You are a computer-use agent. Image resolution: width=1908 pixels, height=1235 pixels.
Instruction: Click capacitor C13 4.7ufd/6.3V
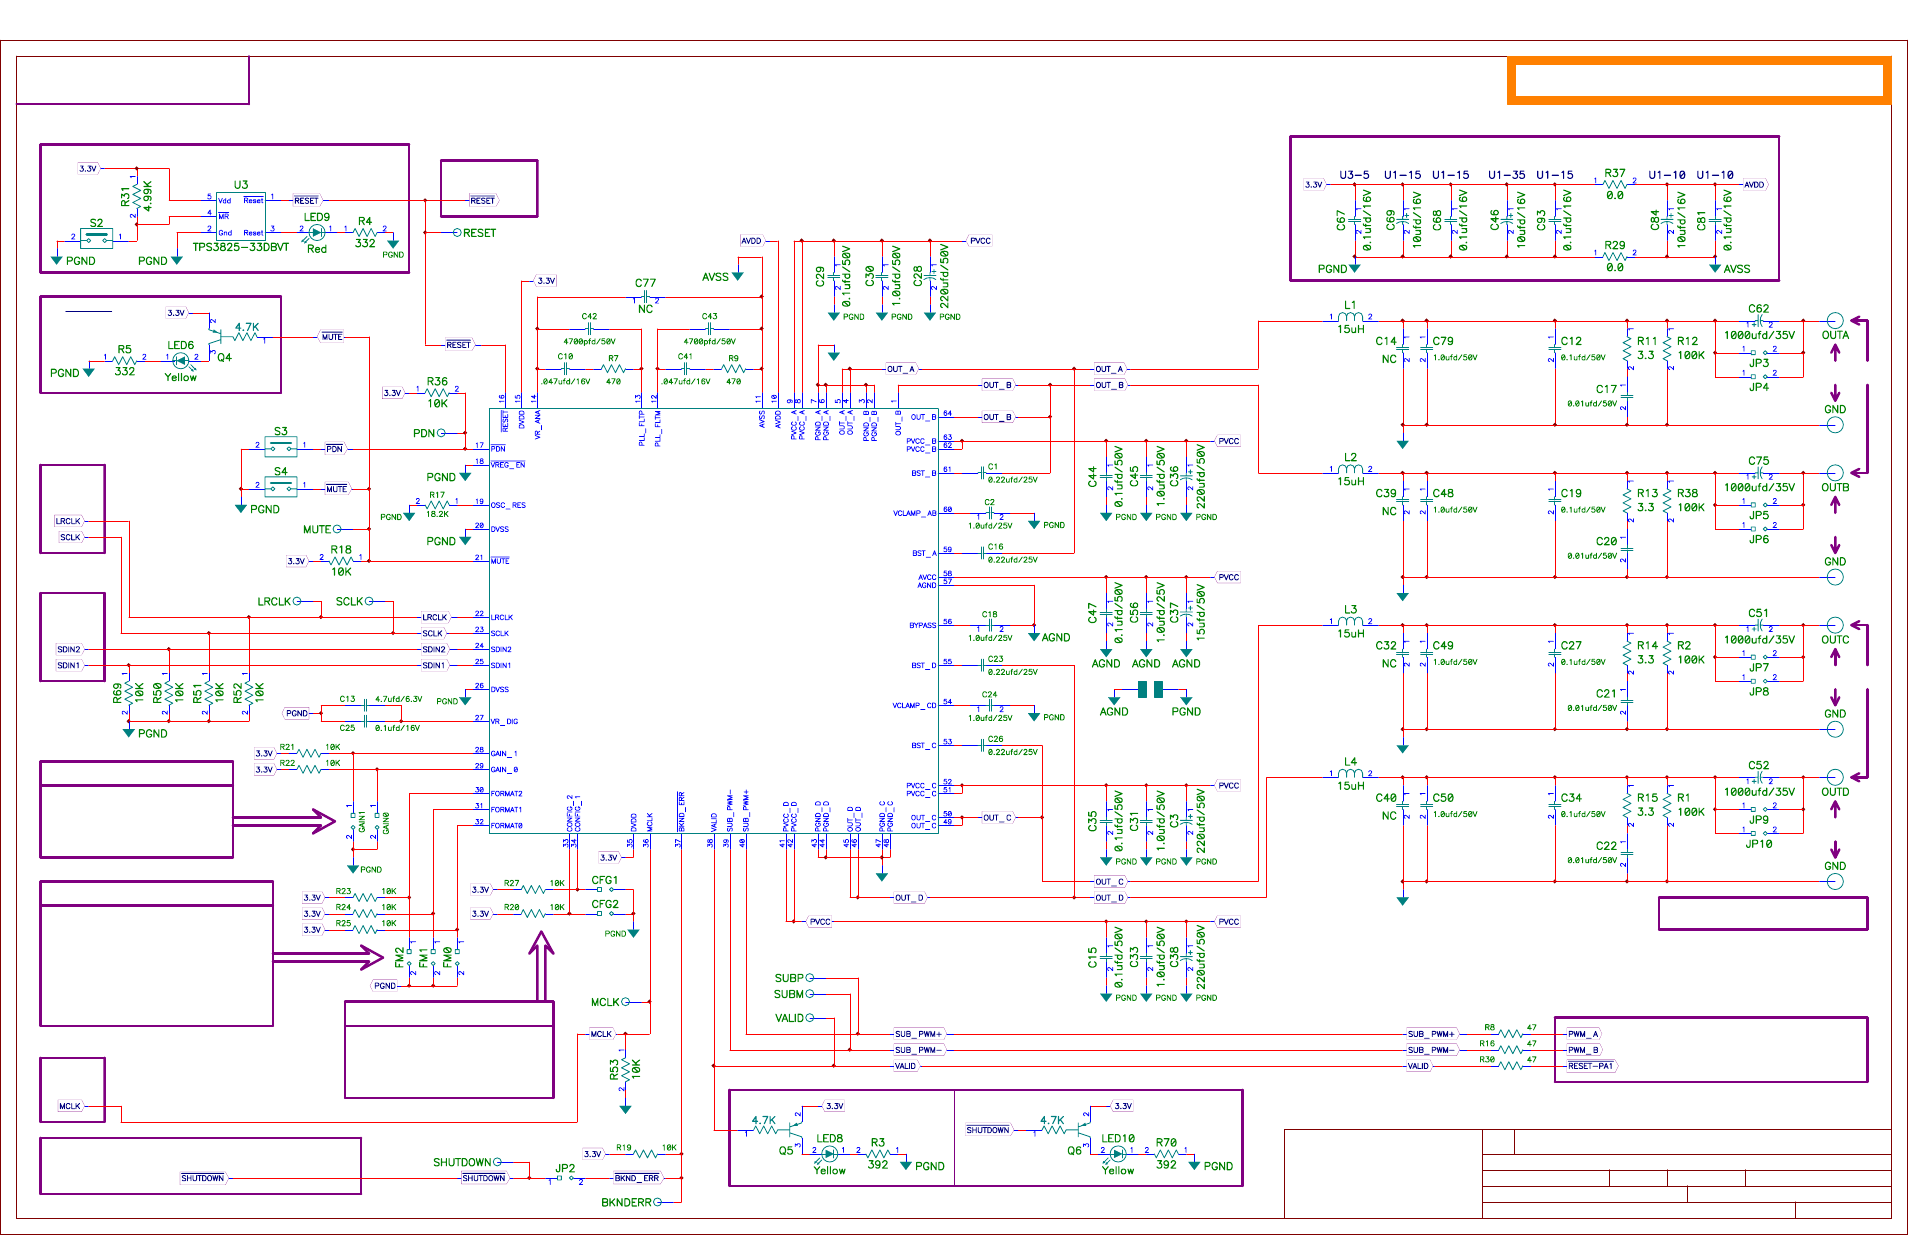[365, 706]
